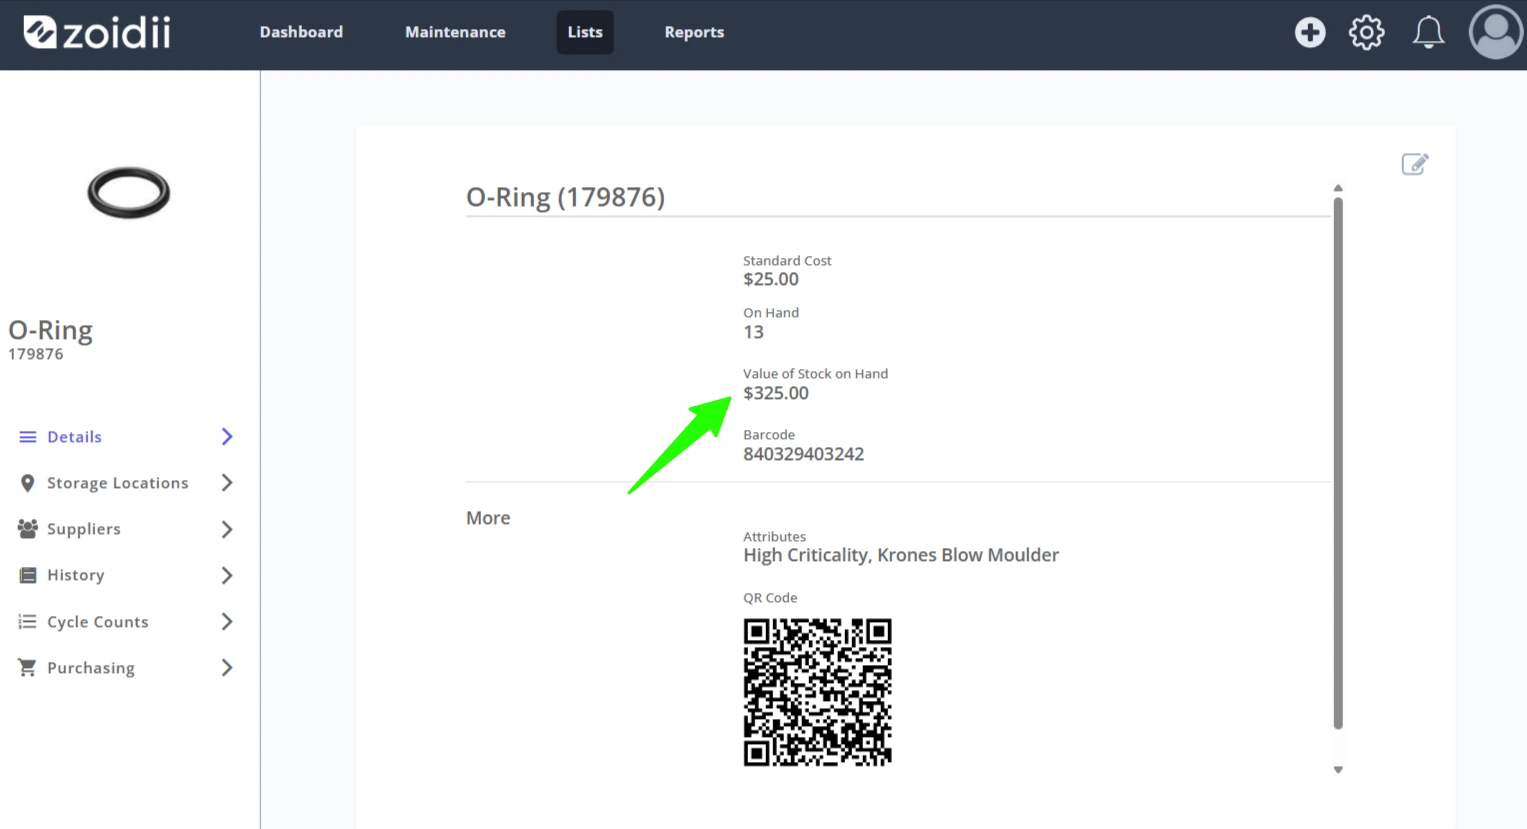Open the History sidebar link
This screenshot has height=829, width=1527.
pos(76,575)
